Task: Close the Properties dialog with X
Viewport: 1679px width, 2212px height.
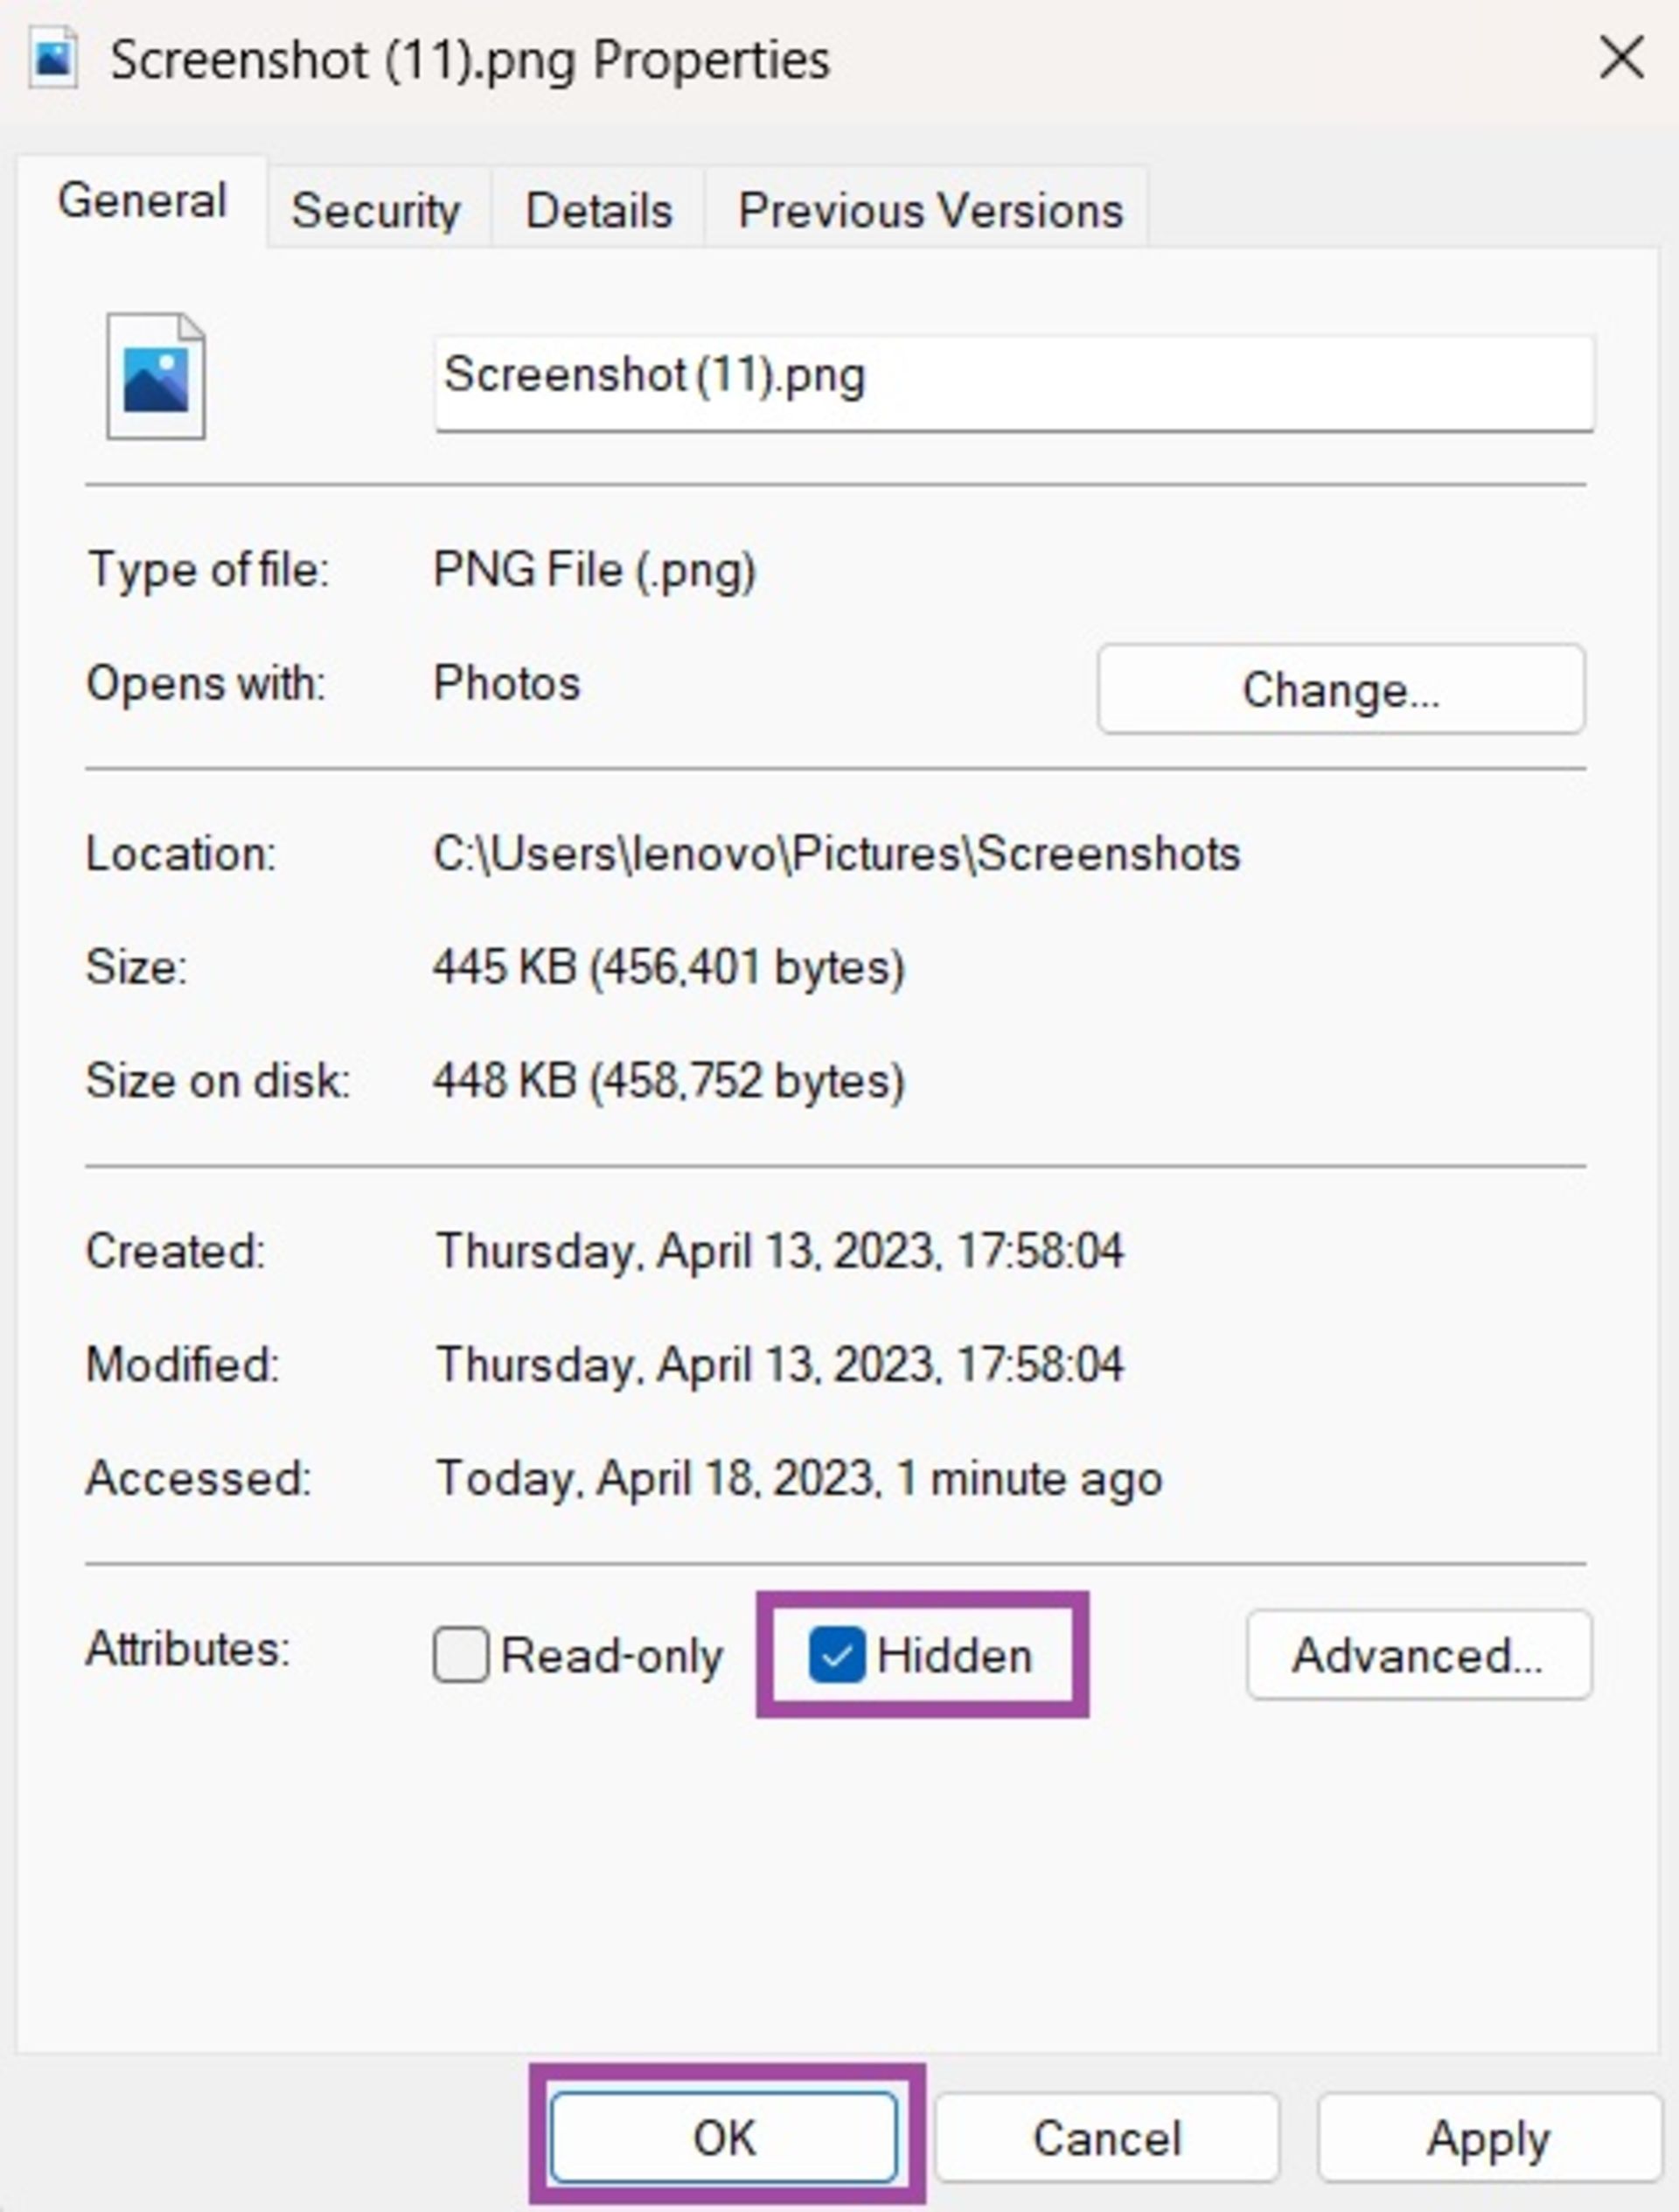Action: coord(1621,57)
